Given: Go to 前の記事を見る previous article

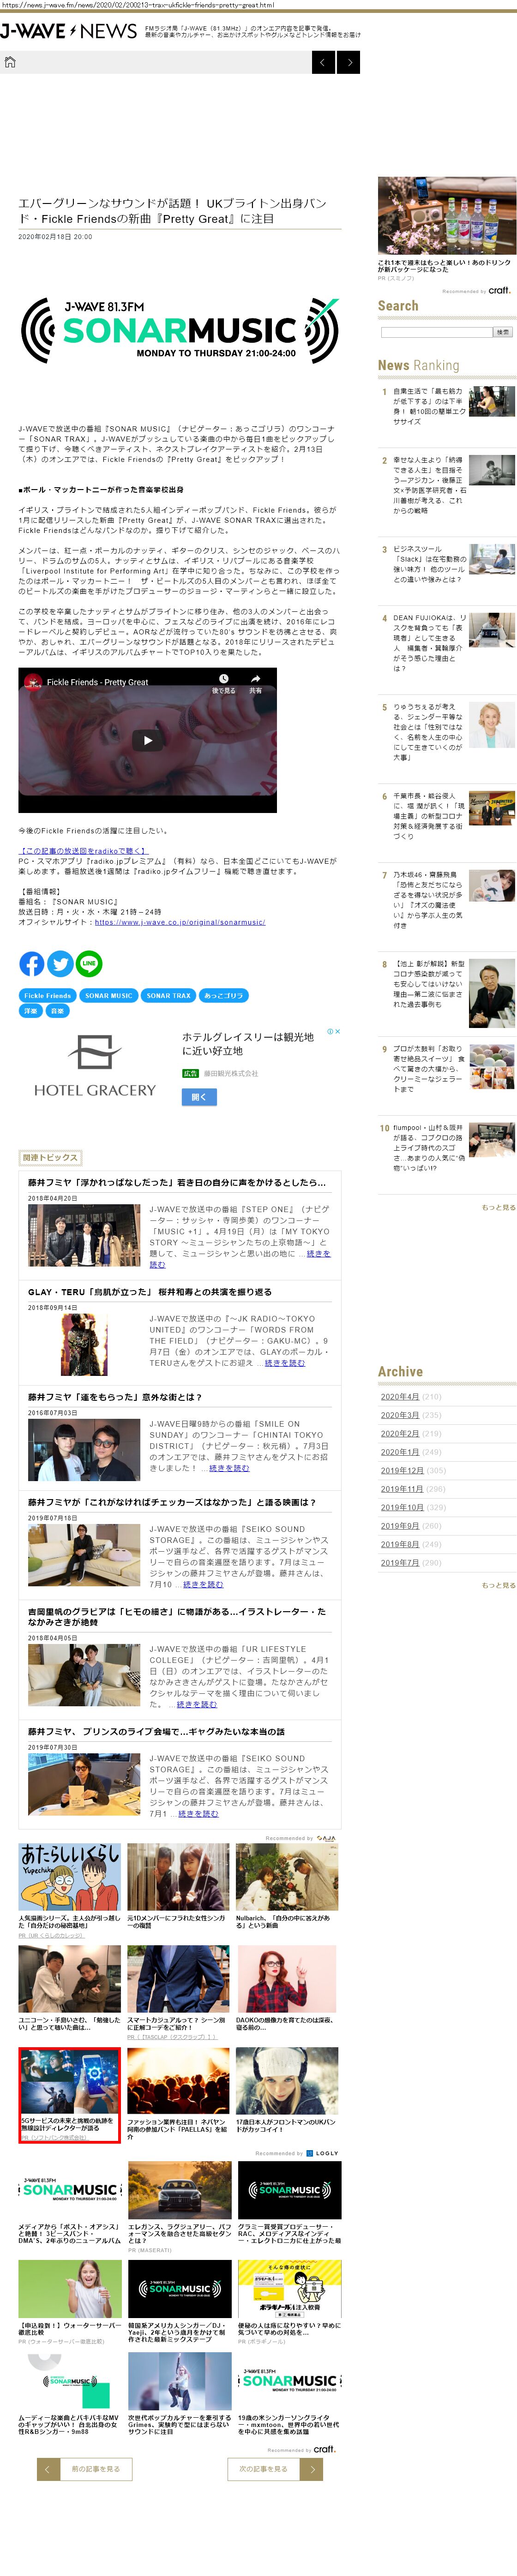Looking at the screenshot, I should [85, 2469].
